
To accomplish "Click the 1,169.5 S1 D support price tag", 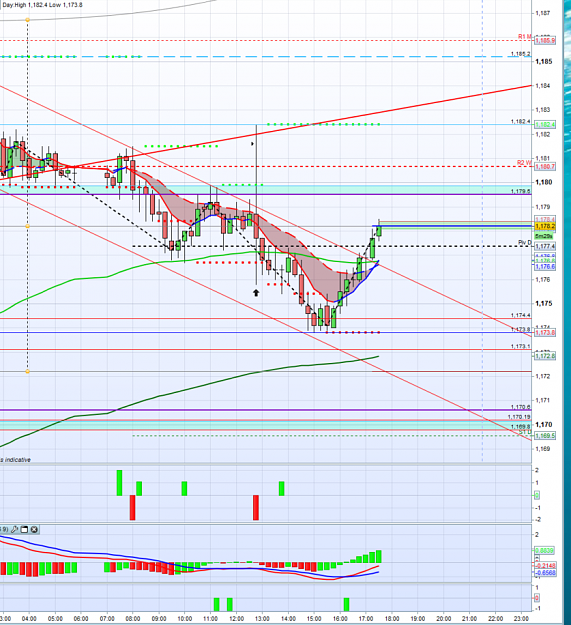I will point(545,436).
